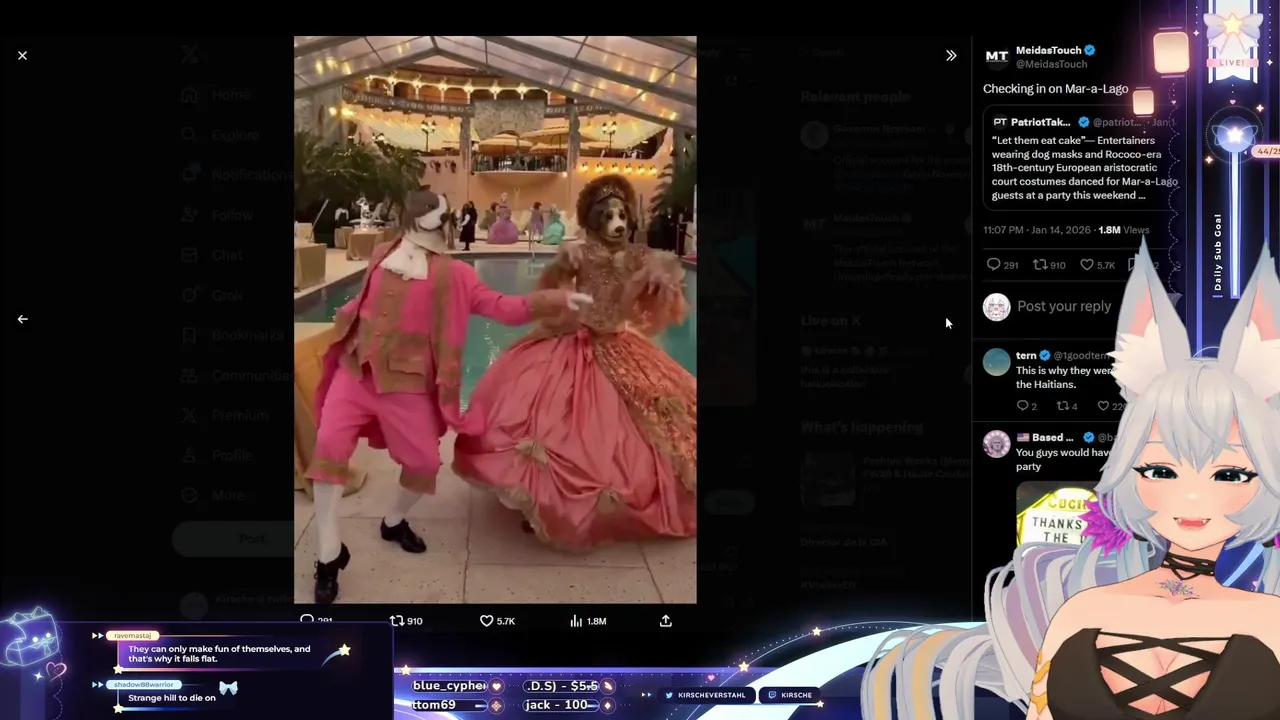The height and width of the screenshot is (720, 1280).
Task: Click the Post your reply field
Action: point(1064,307)
